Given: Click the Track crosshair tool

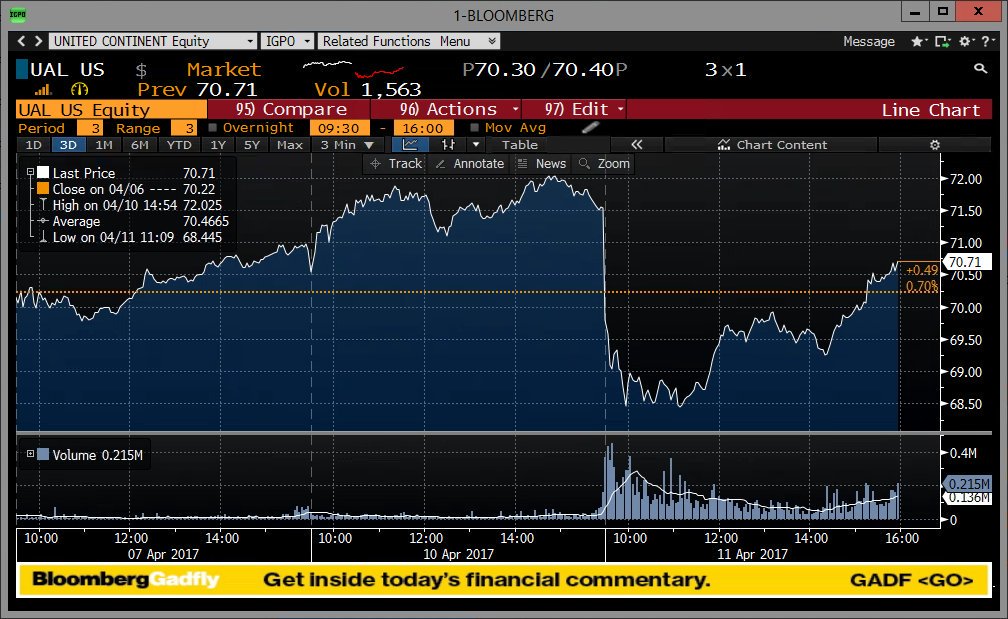Looking at the screenshot, I should click(397, 164).
